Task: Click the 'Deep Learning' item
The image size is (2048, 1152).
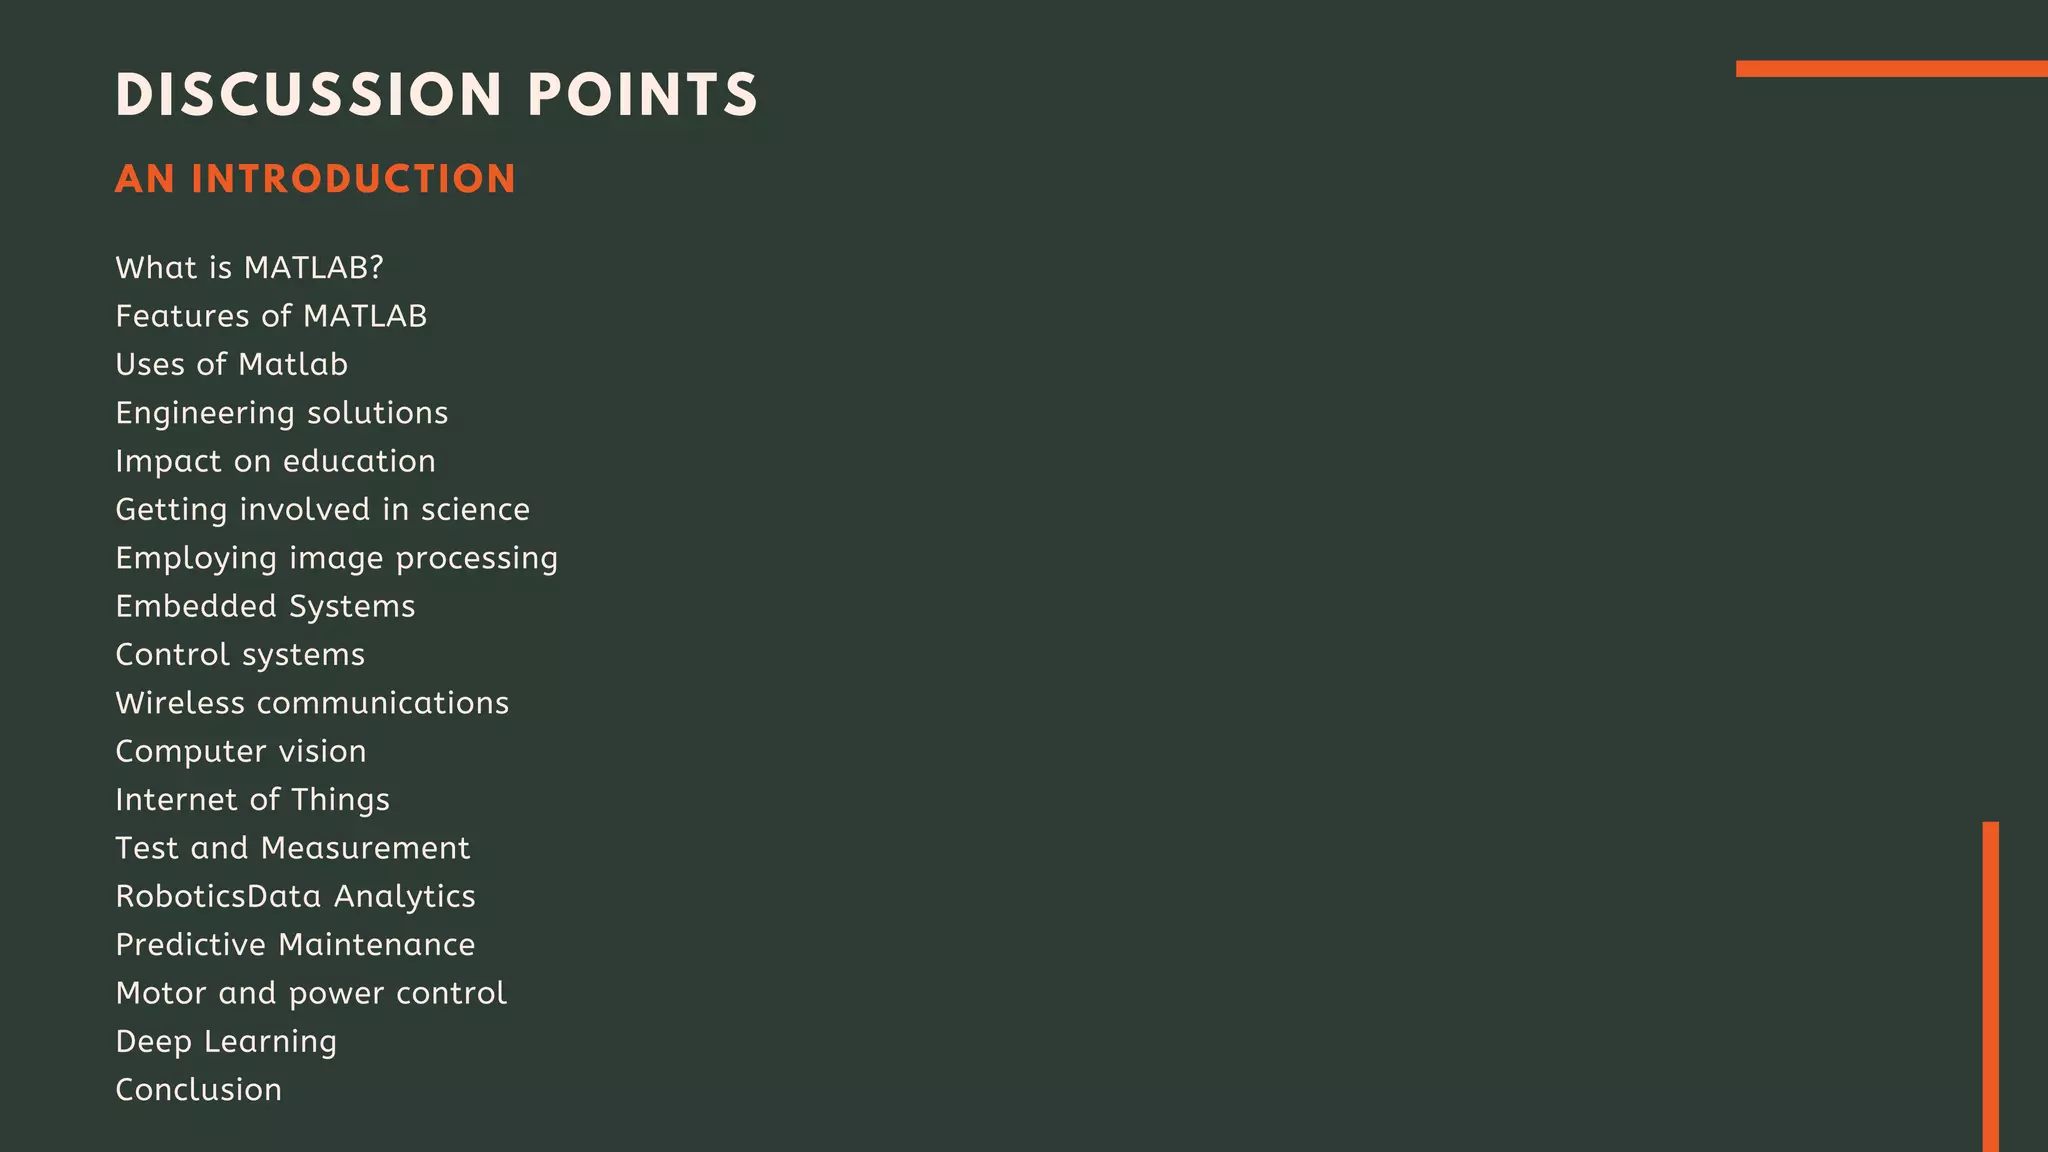Action: (226, 1042)
